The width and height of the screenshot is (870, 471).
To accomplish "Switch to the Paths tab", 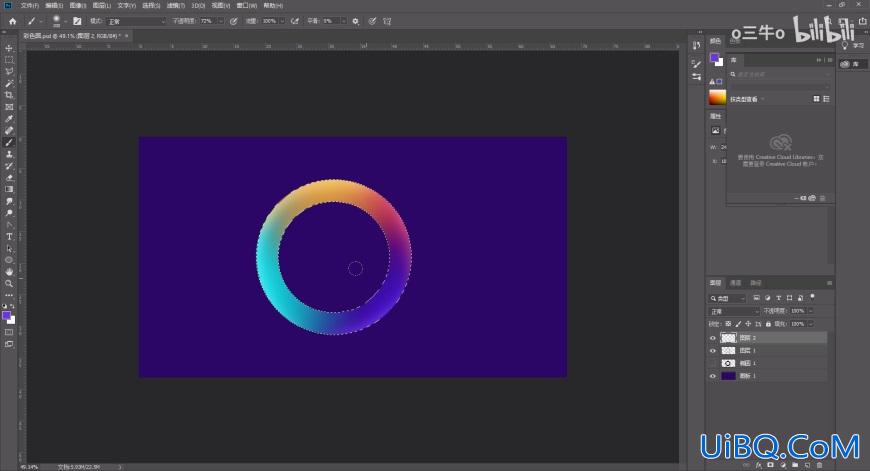I will coord(756,283).
